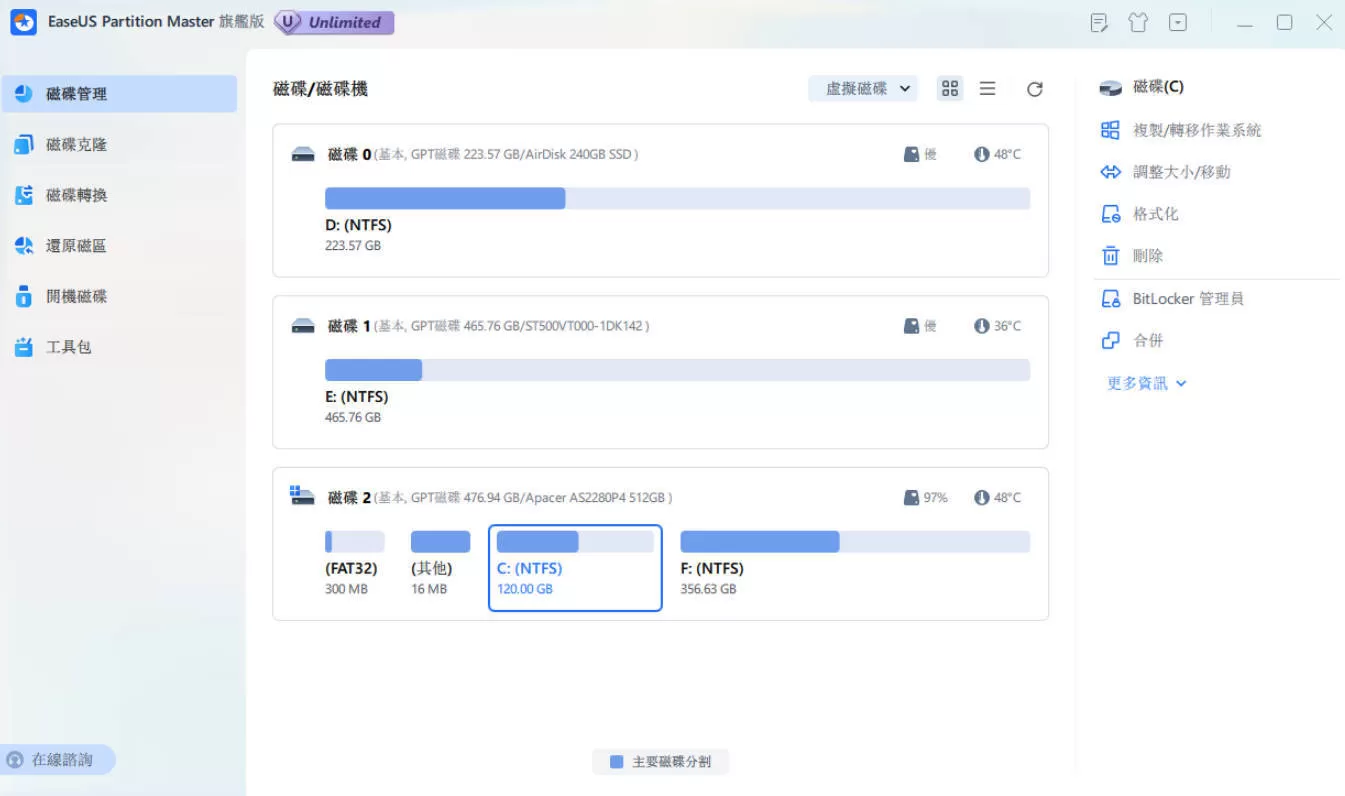Switch to list view for disks
The image size is (1345, 796).
987,88
